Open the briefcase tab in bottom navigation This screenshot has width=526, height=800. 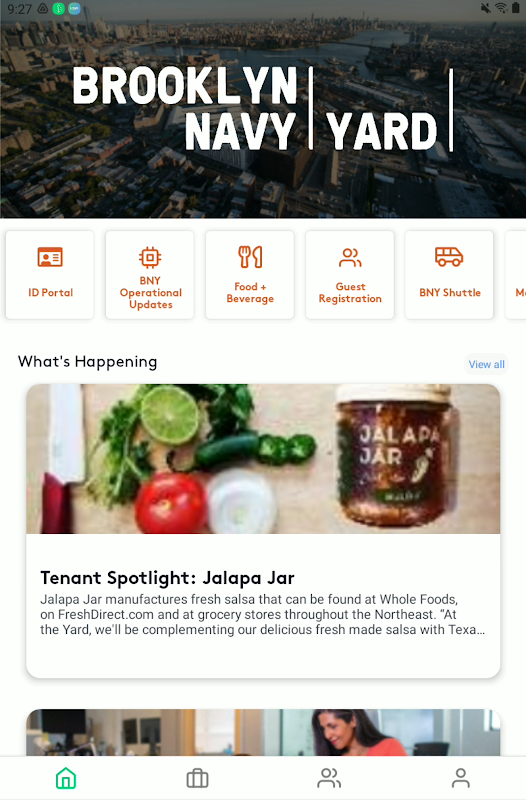coord(197,779)
